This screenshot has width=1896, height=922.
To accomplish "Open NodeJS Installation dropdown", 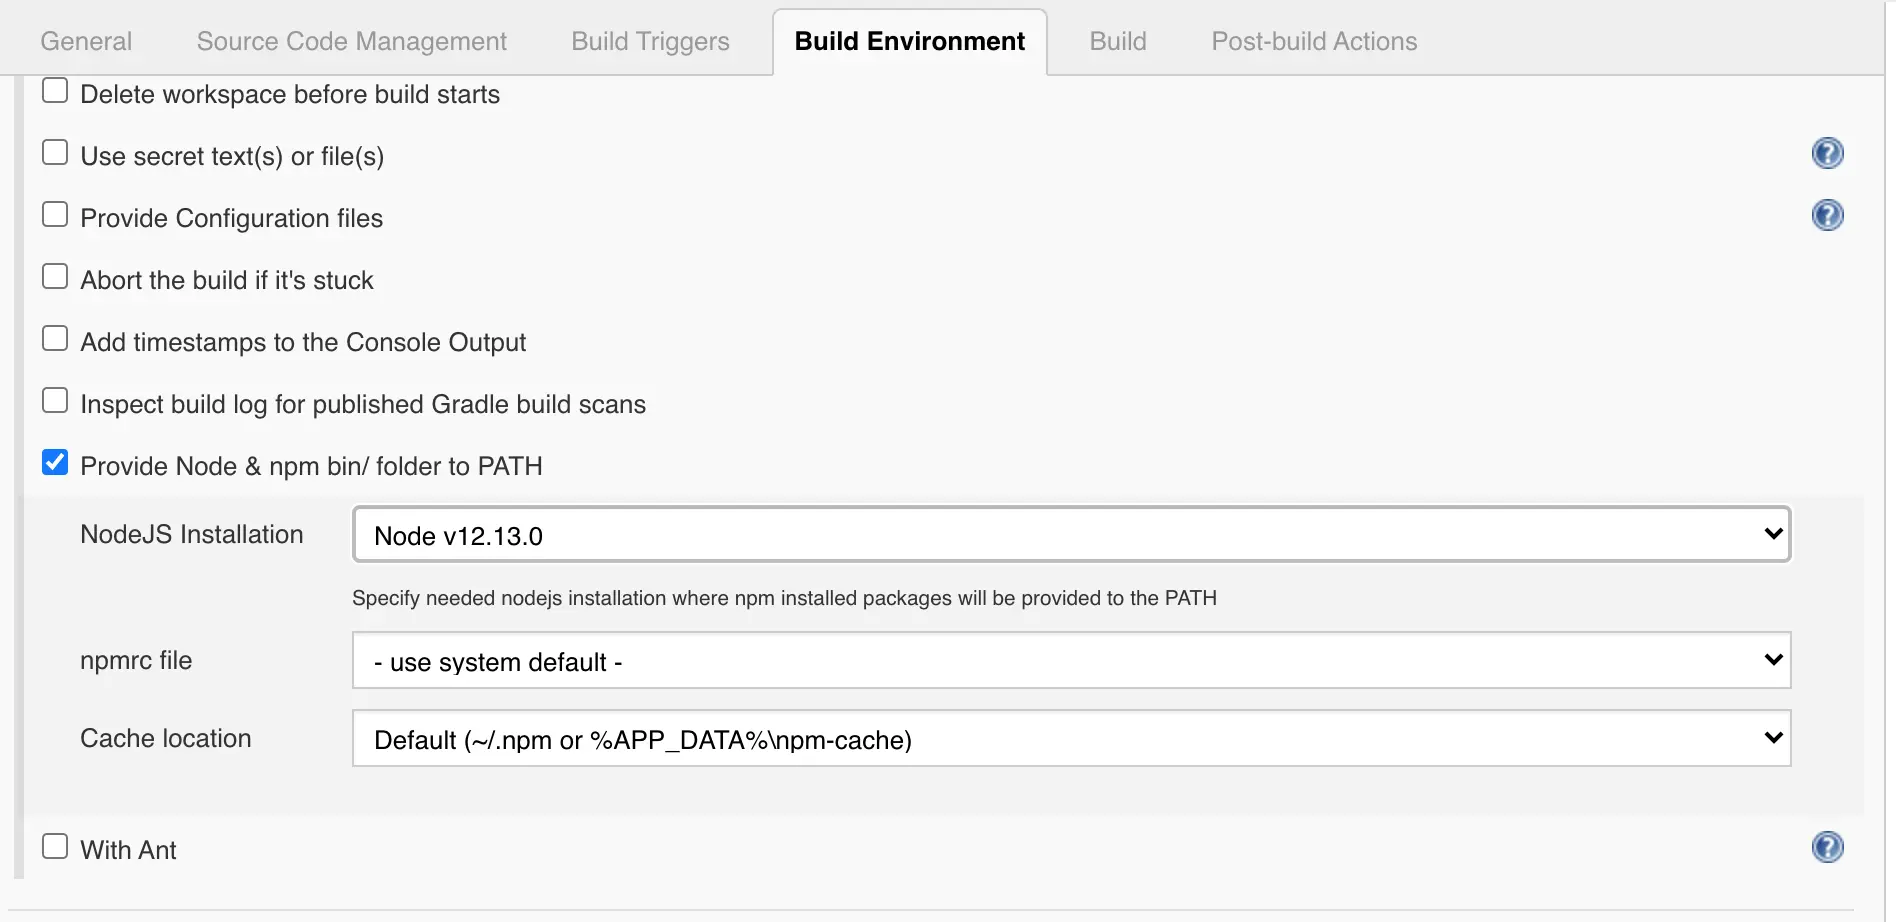I will pyautogui.click(x=1071, y=535).
